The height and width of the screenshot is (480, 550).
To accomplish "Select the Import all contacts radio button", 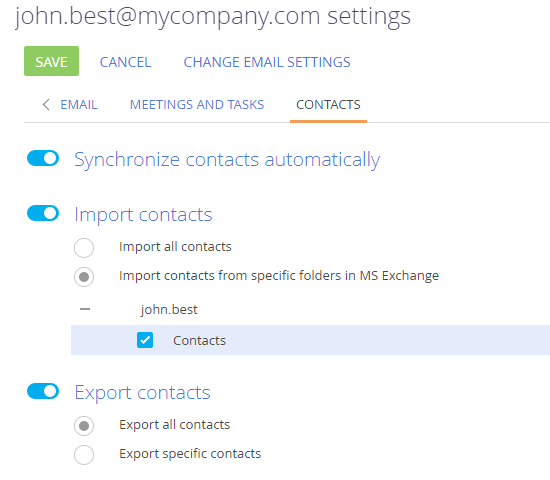I will (x=84, y=248).
